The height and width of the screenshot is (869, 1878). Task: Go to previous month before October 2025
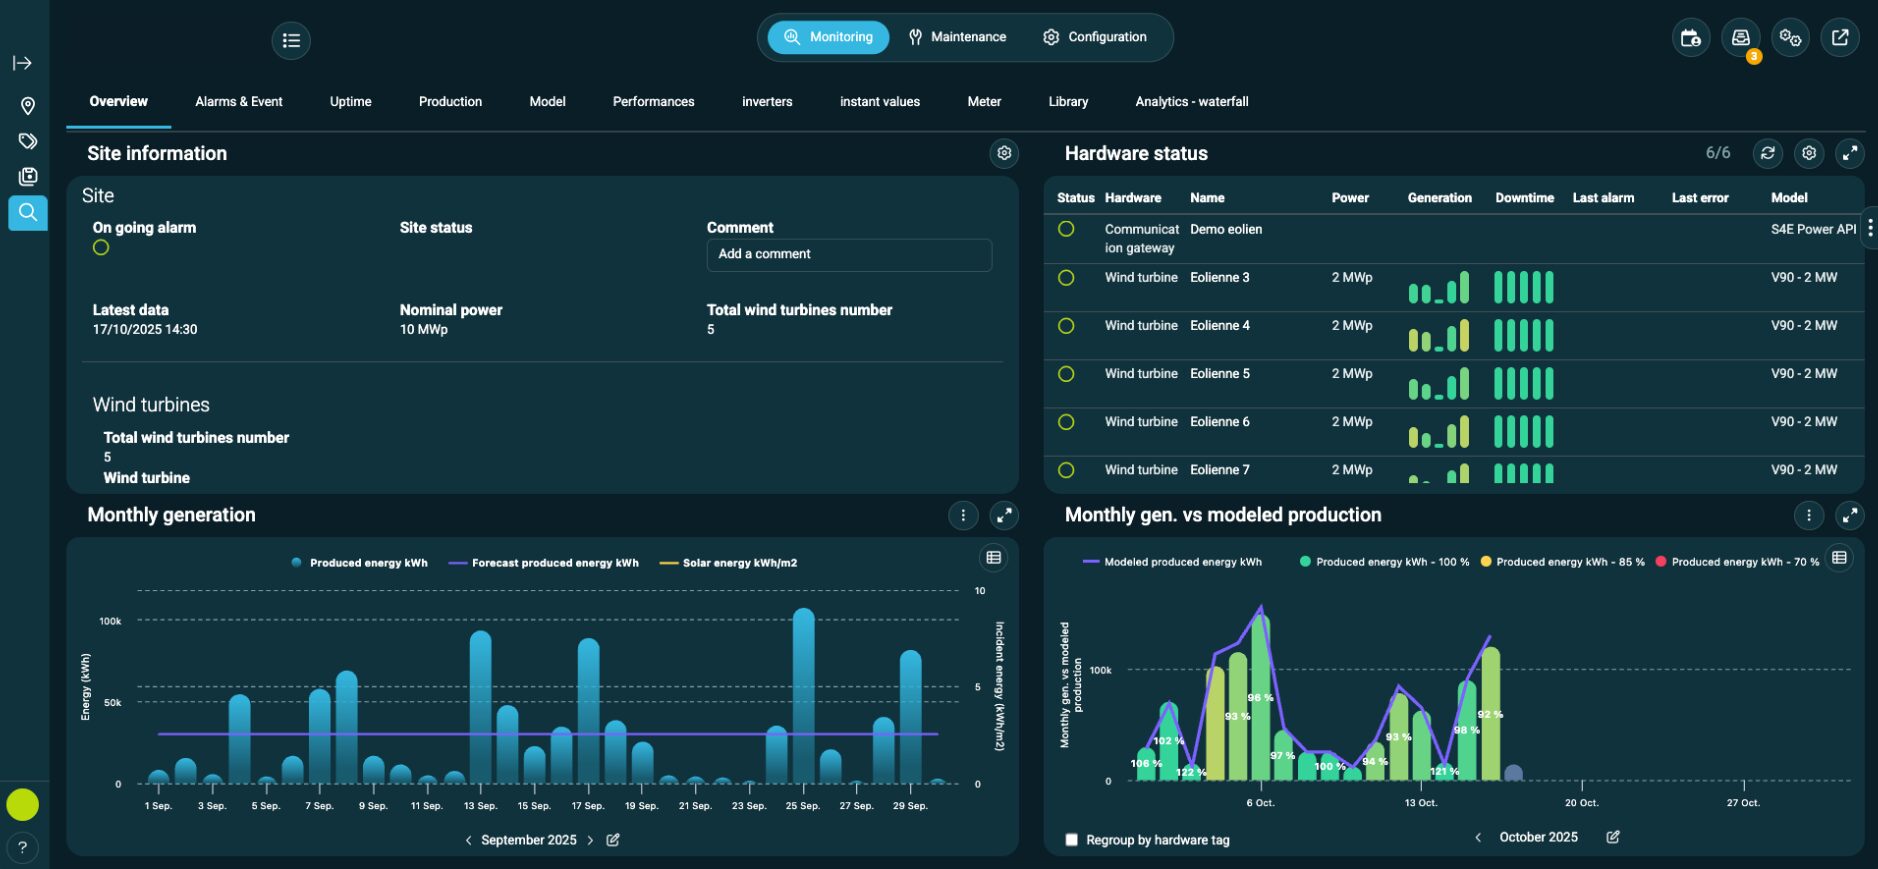1478,837
